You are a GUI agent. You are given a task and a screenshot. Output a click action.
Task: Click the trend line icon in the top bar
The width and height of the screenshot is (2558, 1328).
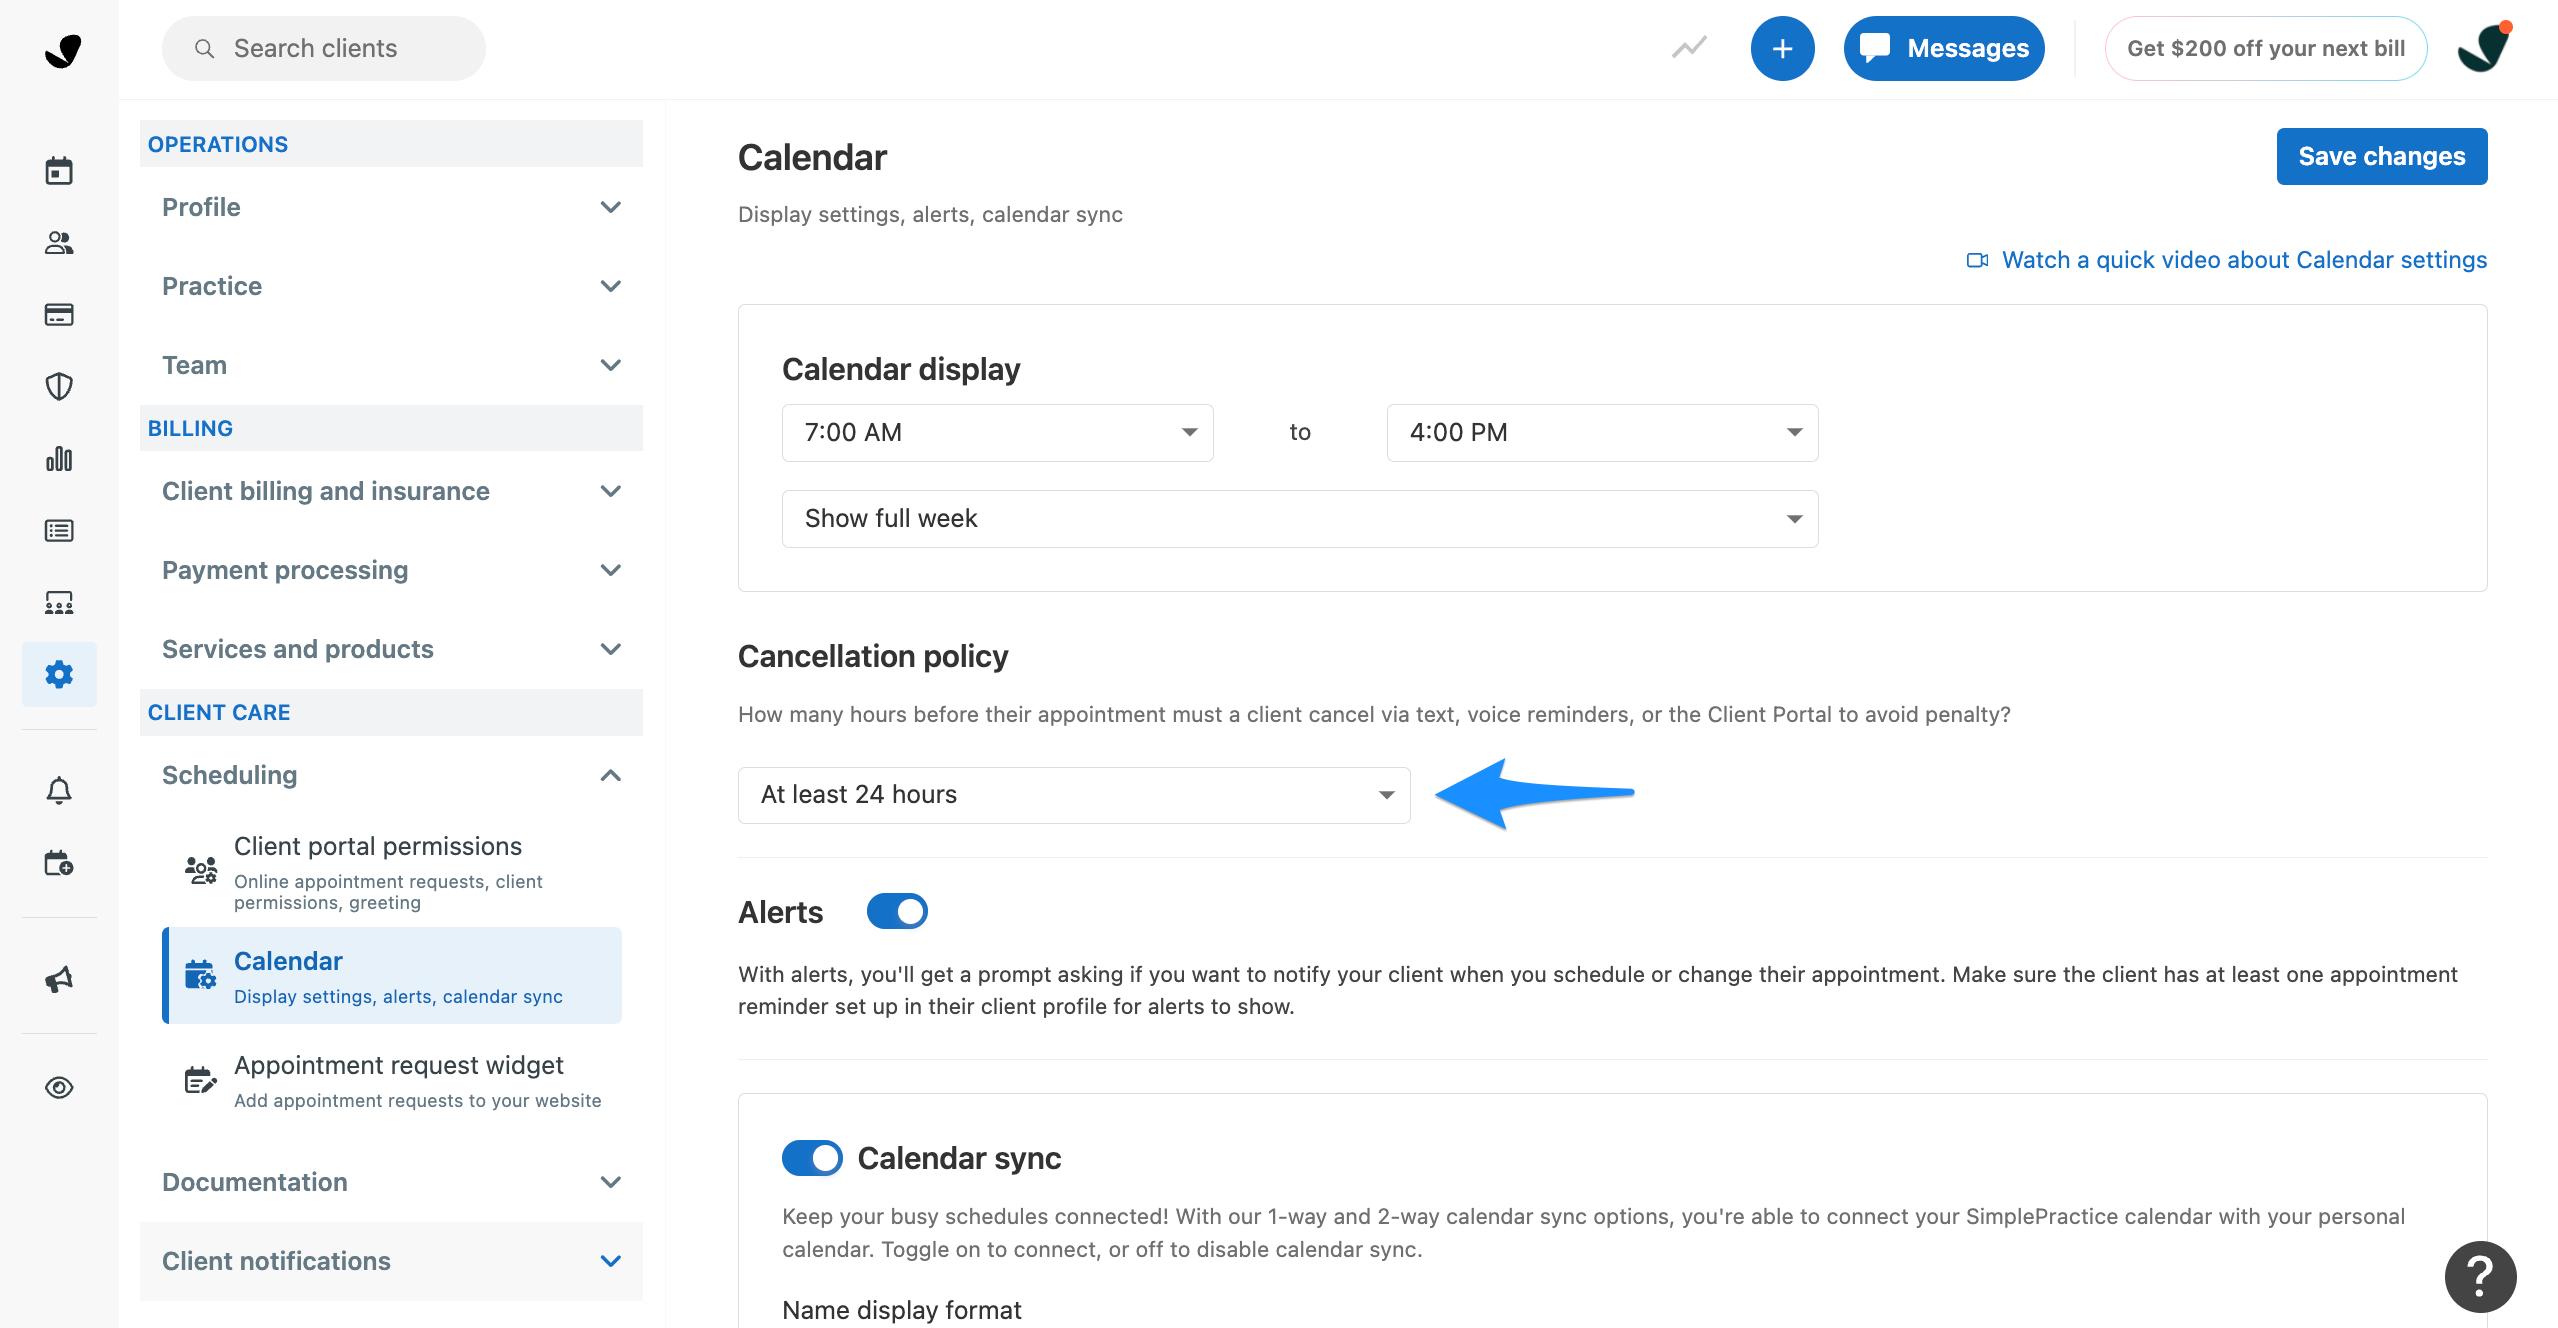click(1689, 48)
